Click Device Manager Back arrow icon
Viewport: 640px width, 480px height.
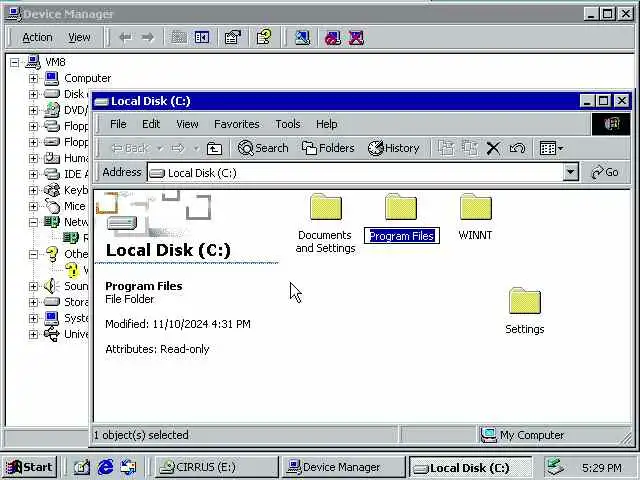(125, 38)
